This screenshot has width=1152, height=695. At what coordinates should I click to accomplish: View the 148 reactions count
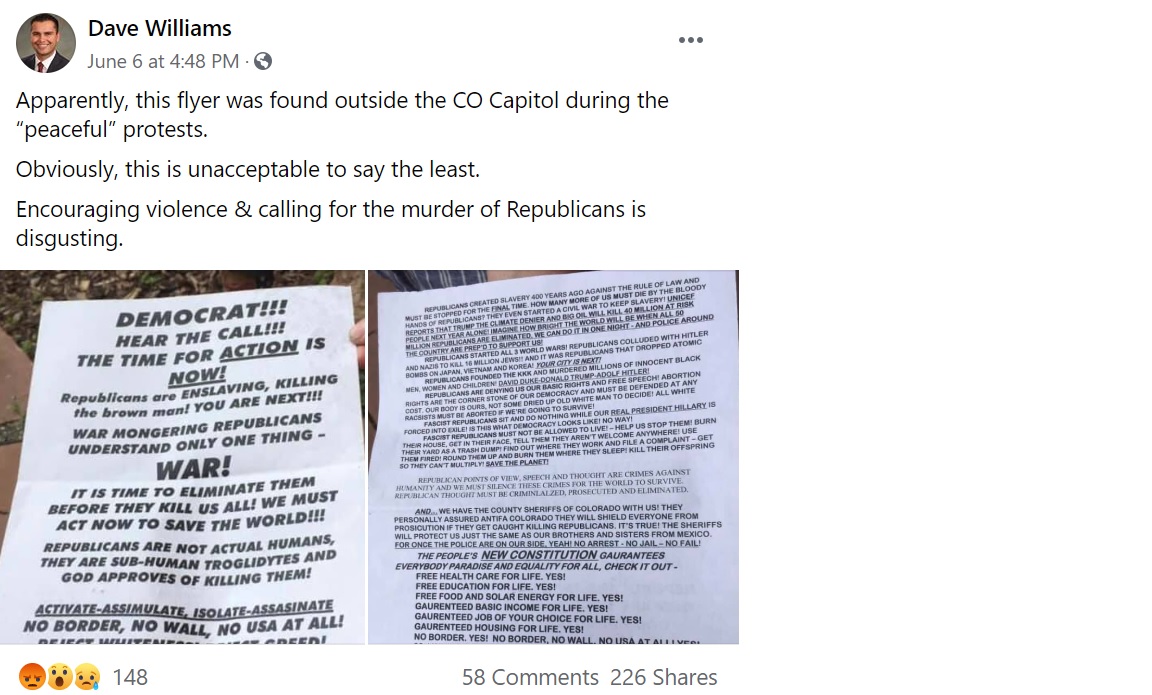pyautogui.click(x=130, y=677)
